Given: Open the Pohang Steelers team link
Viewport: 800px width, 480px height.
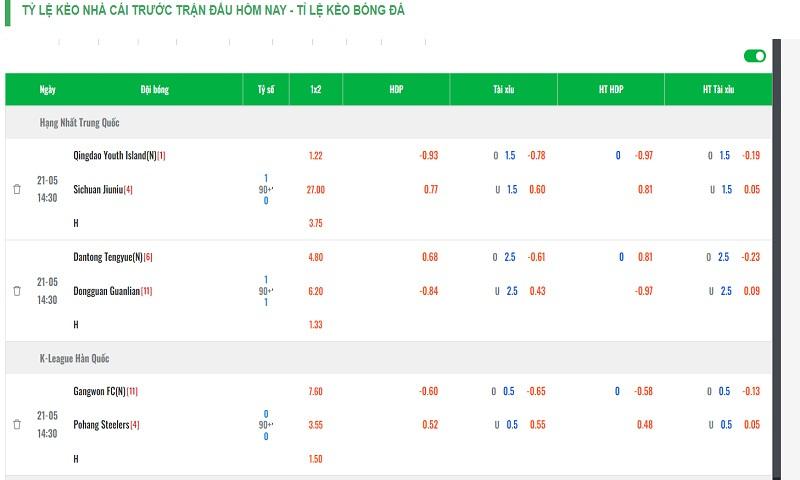Looking at the screenshot, I should point(101,425).
